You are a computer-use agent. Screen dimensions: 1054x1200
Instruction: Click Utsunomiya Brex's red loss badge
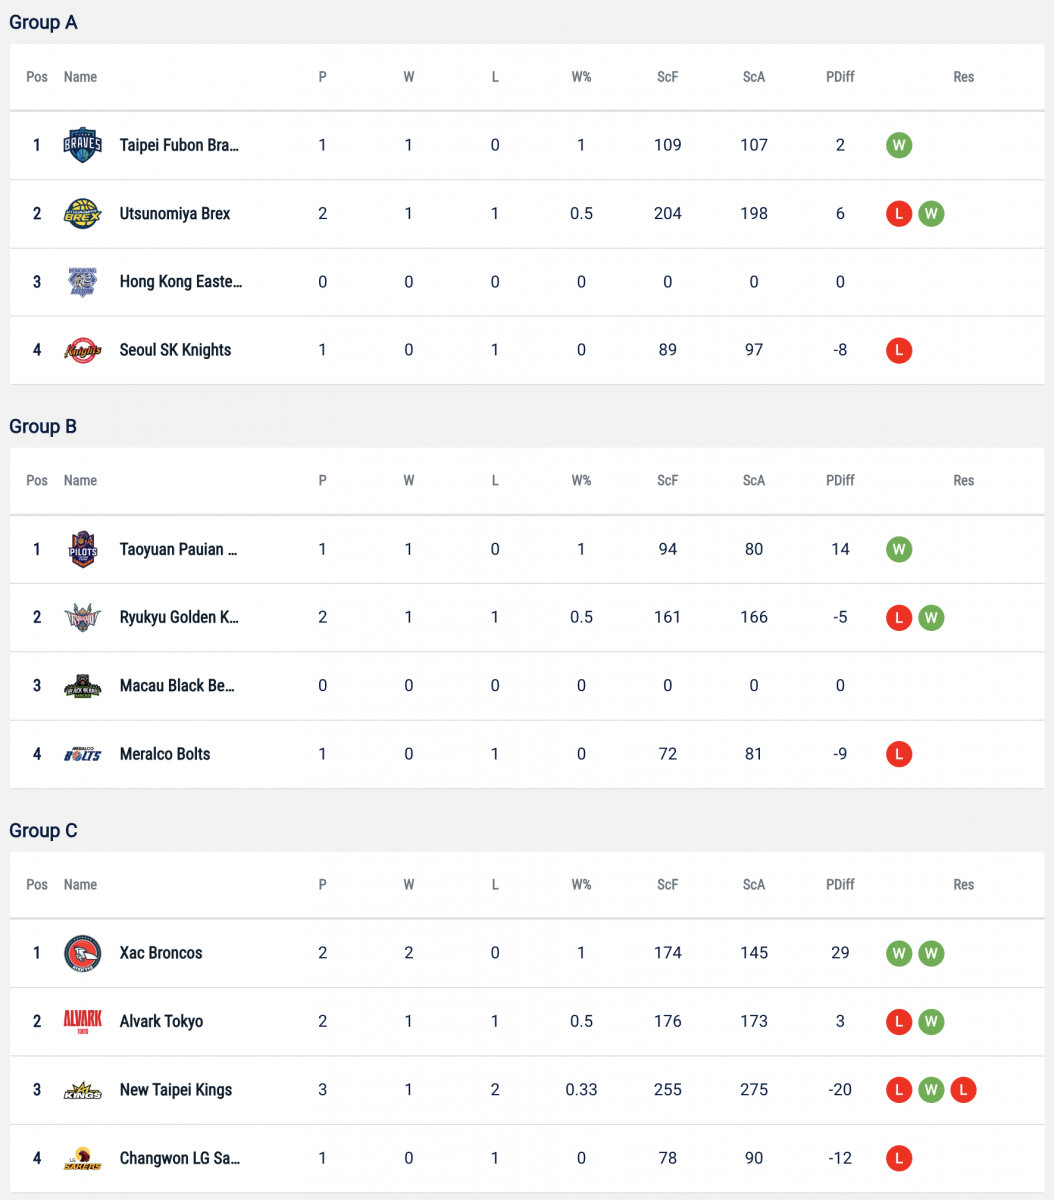tap(899, 214)
